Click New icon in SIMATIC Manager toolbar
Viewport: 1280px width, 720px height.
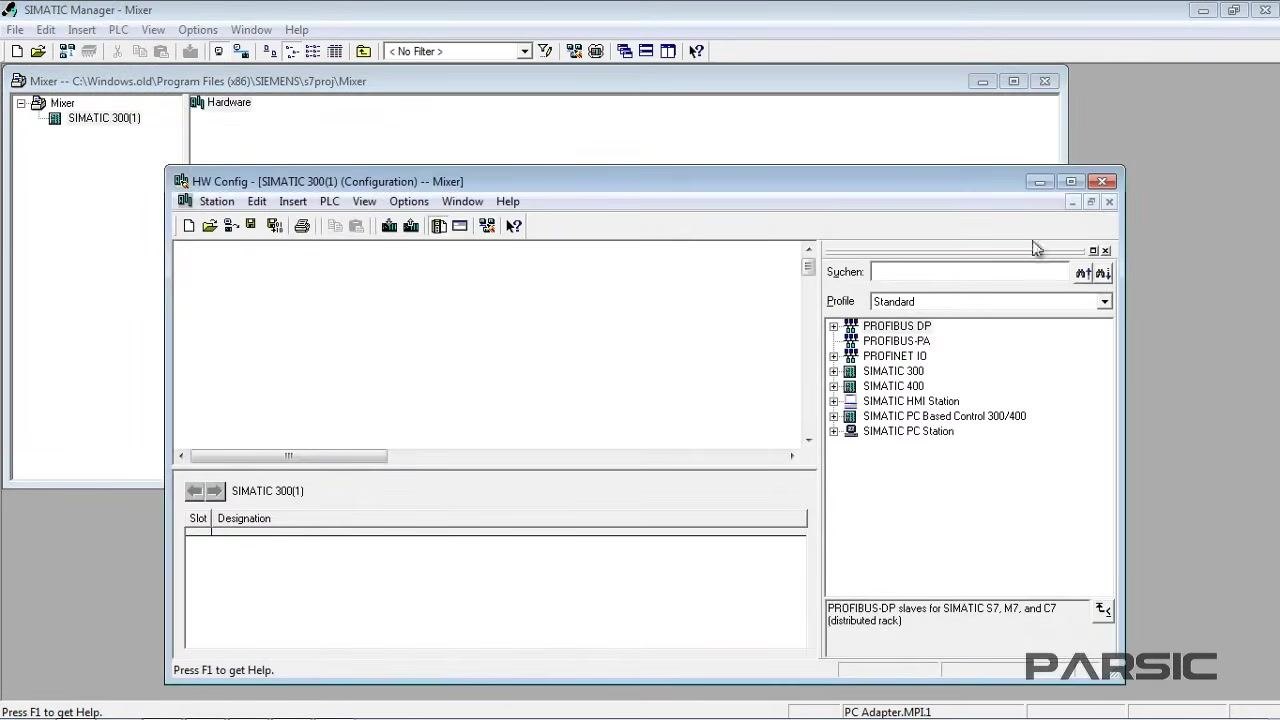coord(17,51)
